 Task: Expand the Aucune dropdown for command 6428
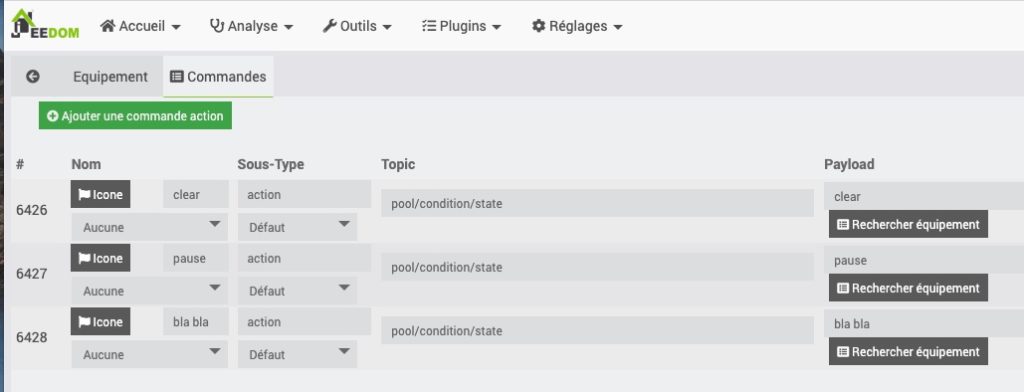[150, 354]
